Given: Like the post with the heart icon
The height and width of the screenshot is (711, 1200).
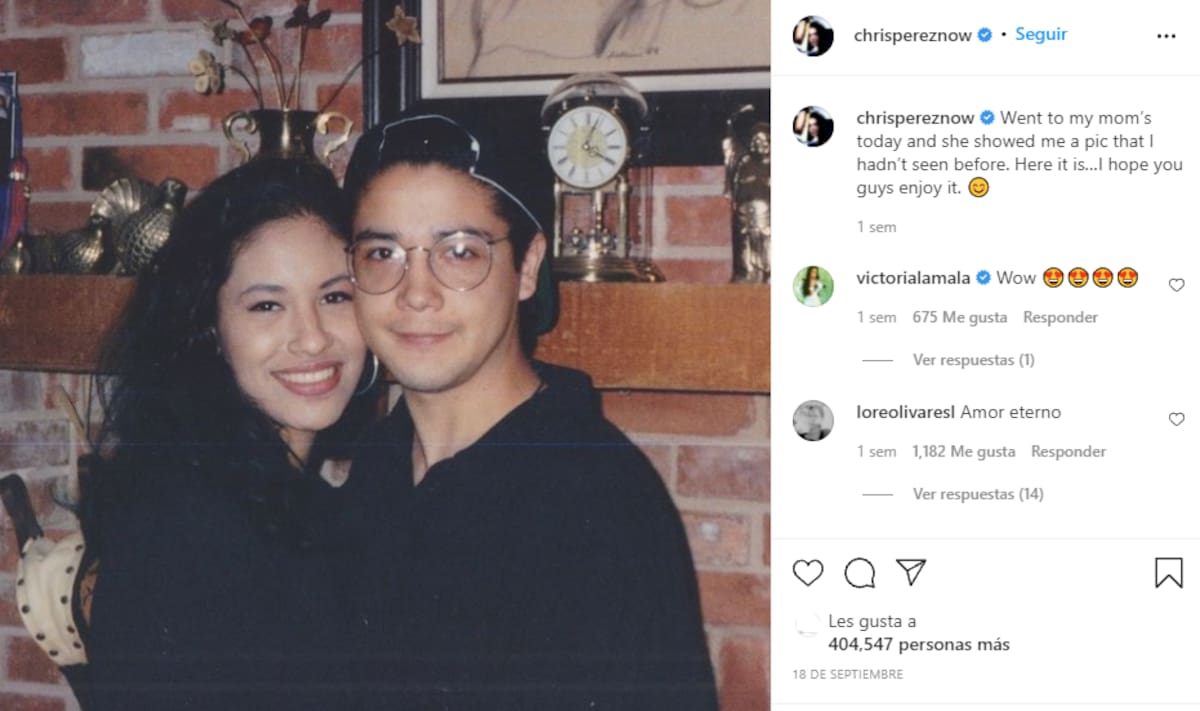Looking at the screenshot, I should [808, 573].
